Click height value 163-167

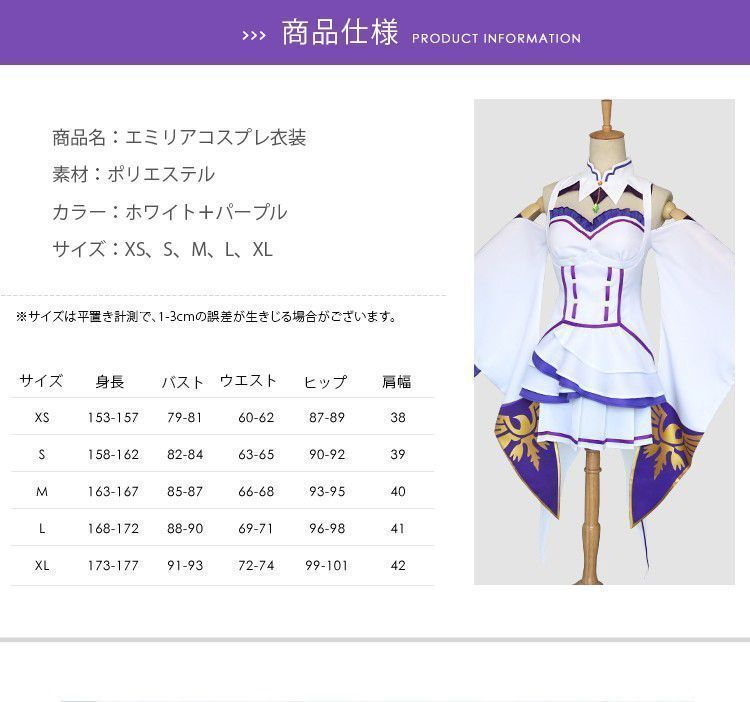click(x=113, y=491)
